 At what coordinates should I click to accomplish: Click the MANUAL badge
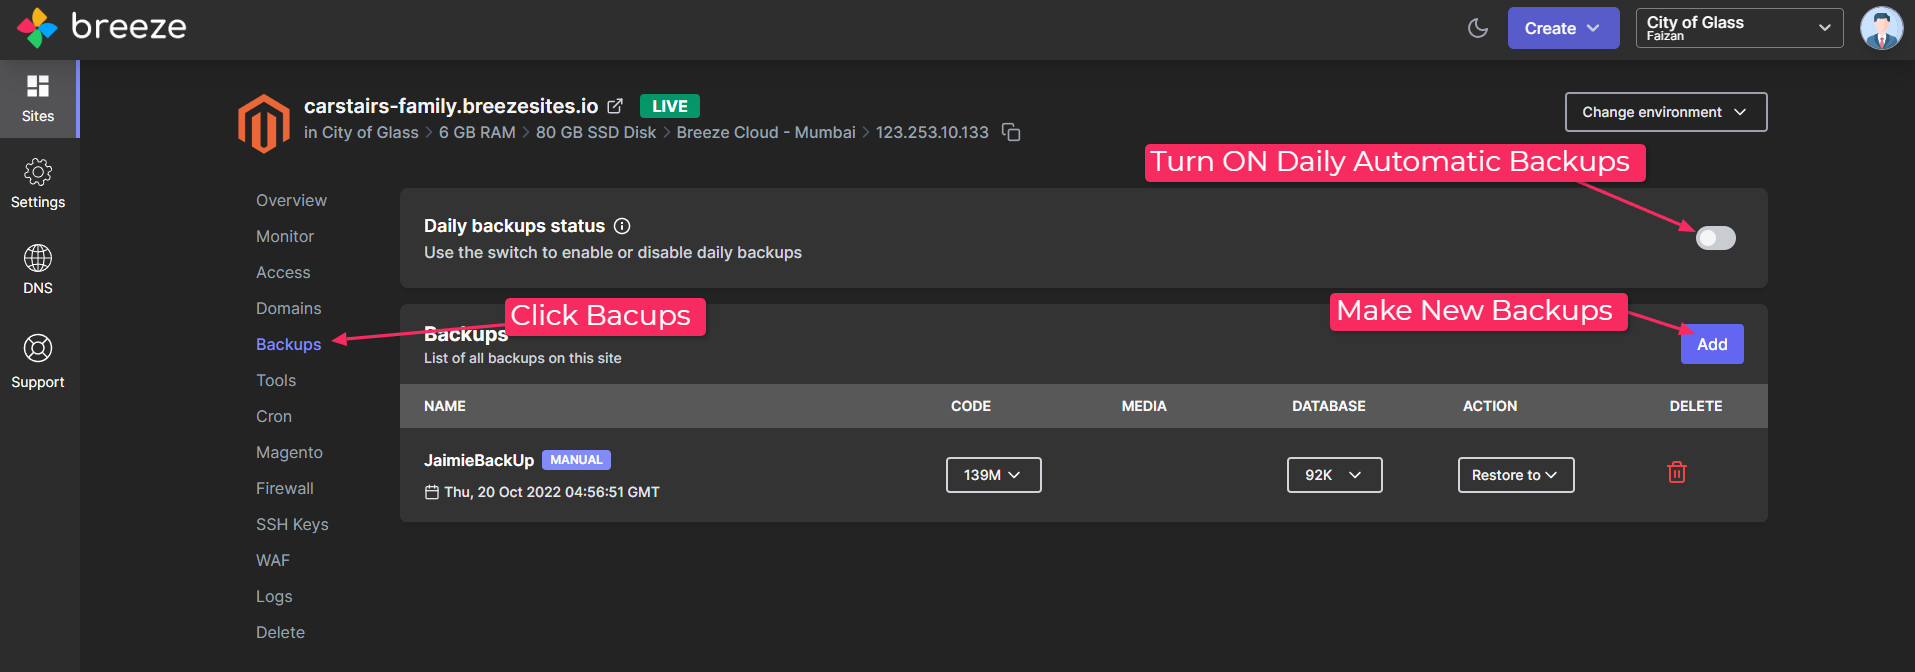click(576, 460)
